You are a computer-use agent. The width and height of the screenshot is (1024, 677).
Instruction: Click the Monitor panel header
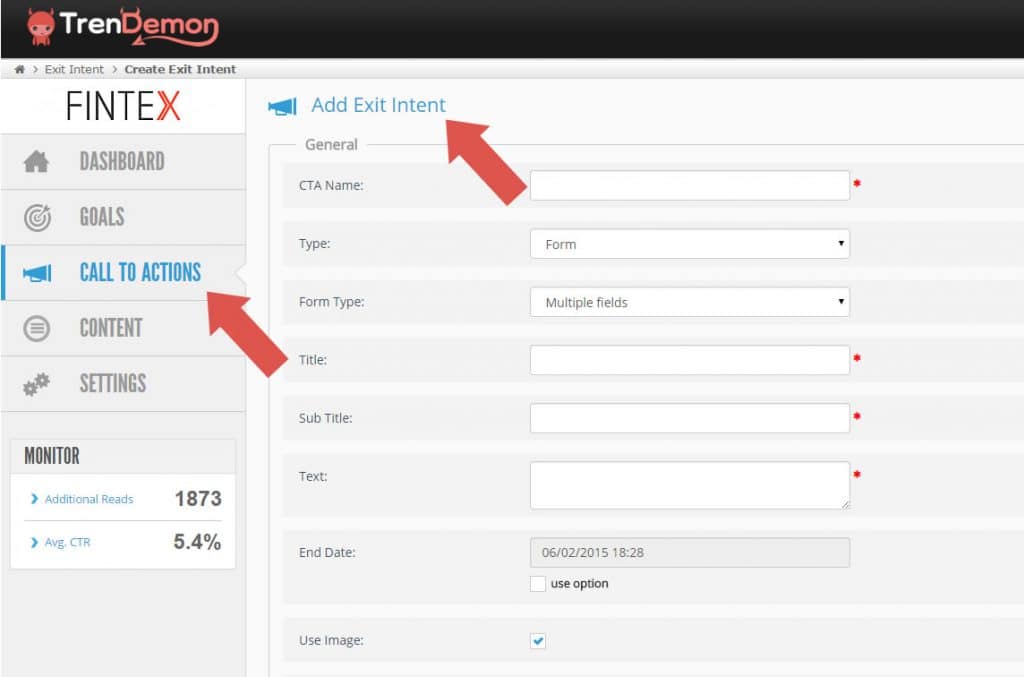[x=123, y=456]
